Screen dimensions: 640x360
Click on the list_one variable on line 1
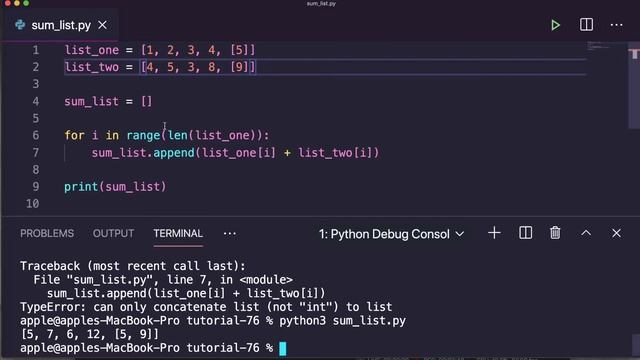(92, 50)
